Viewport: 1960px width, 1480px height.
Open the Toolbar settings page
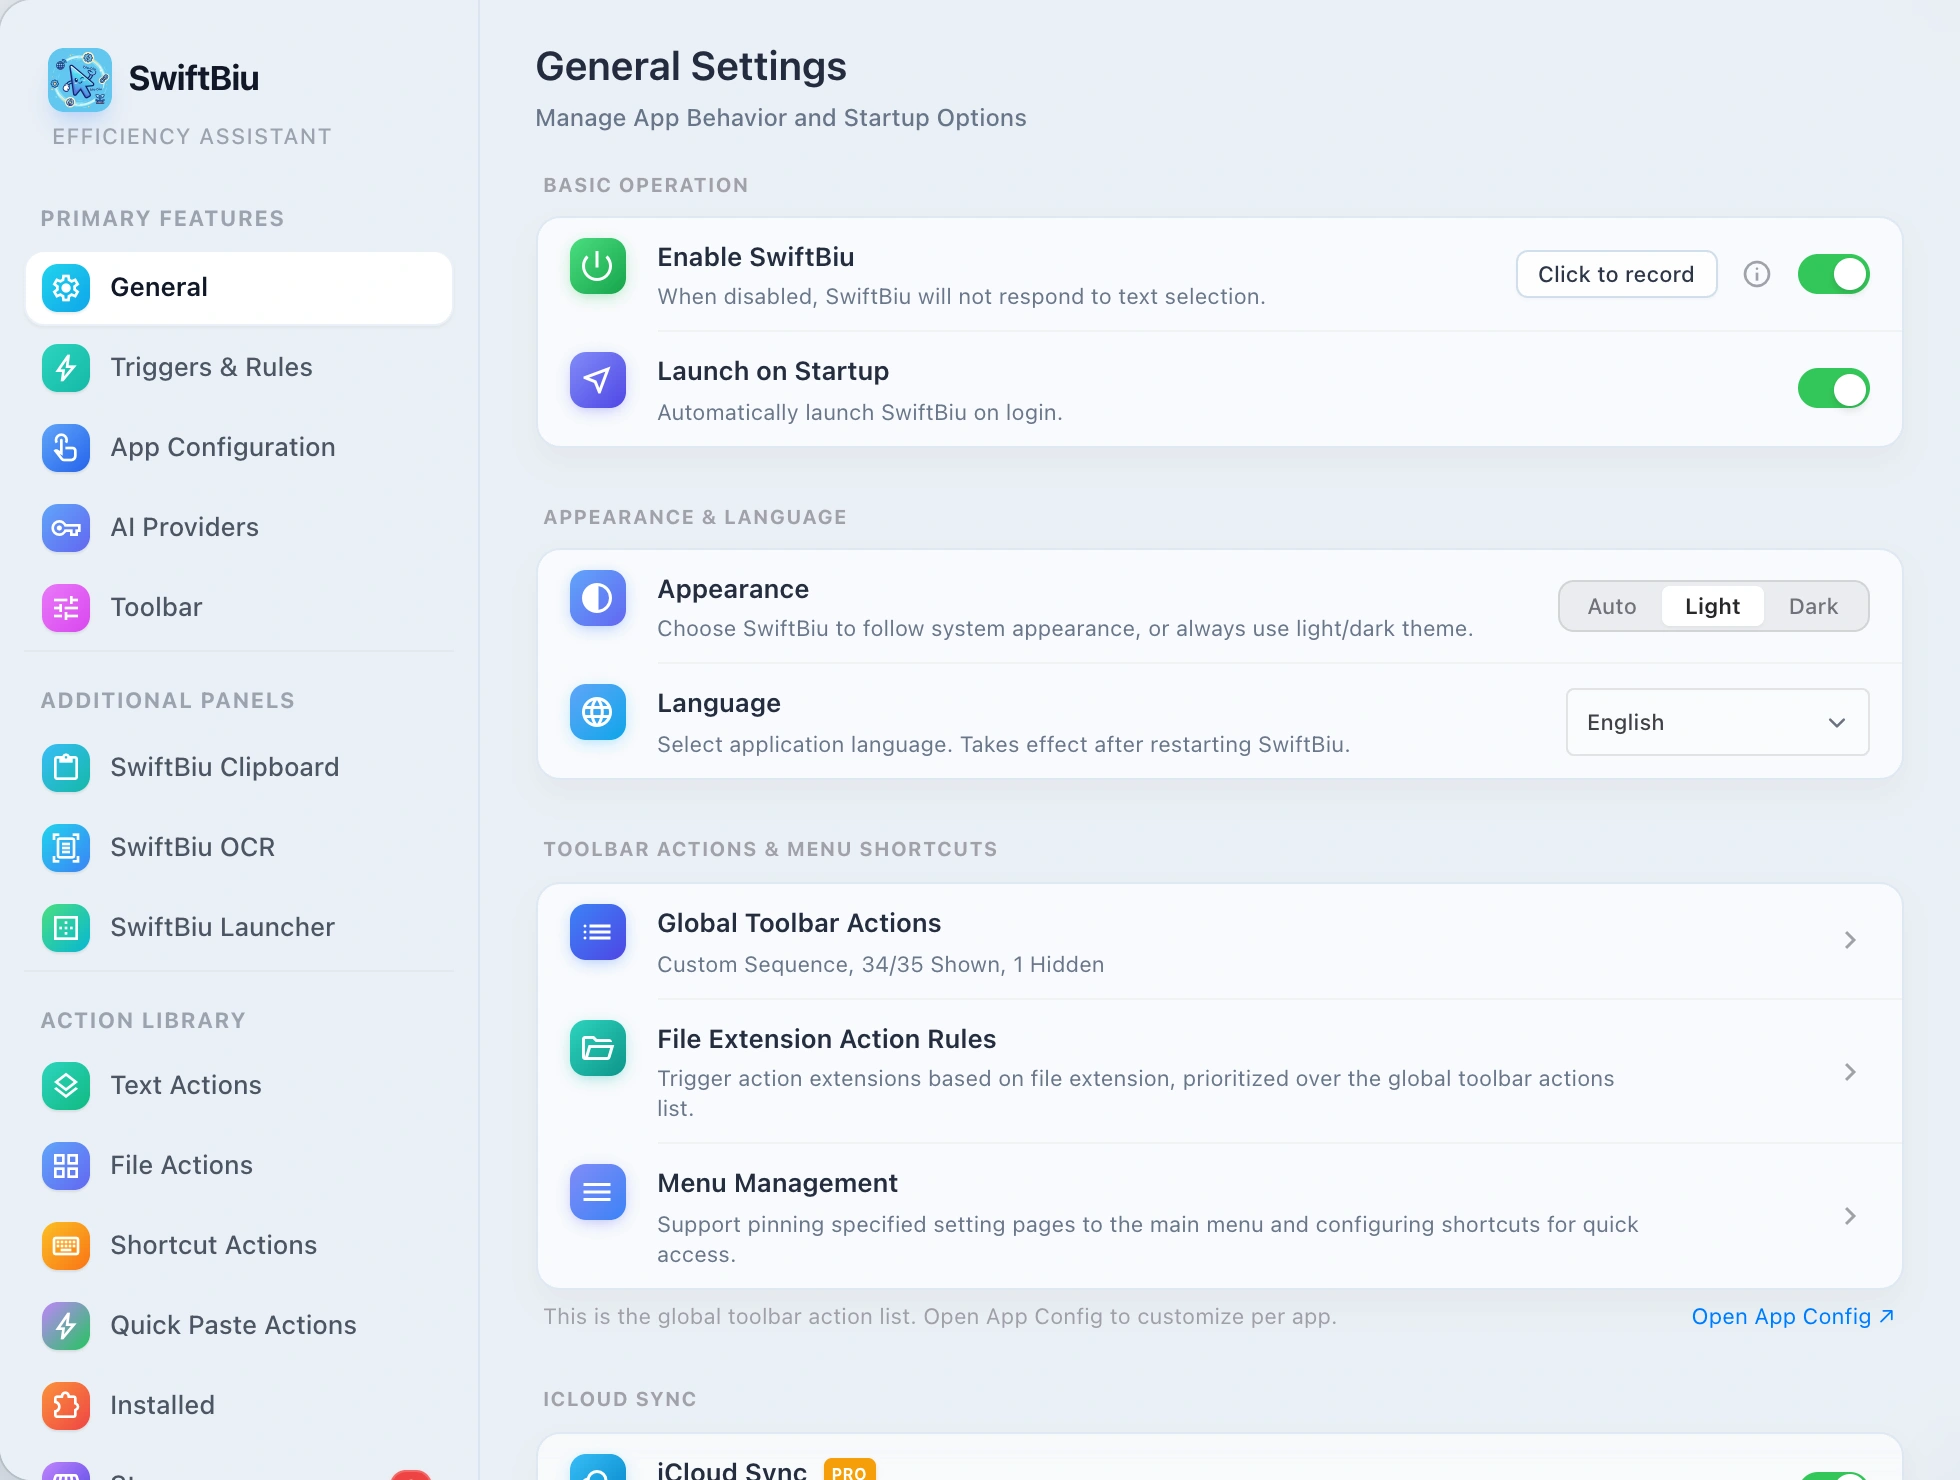pos(239,608)
